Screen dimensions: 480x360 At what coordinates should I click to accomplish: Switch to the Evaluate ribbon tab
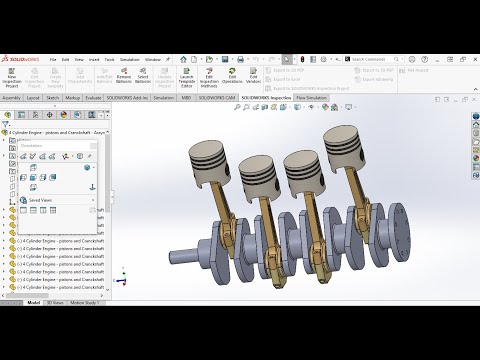(93, 98)
